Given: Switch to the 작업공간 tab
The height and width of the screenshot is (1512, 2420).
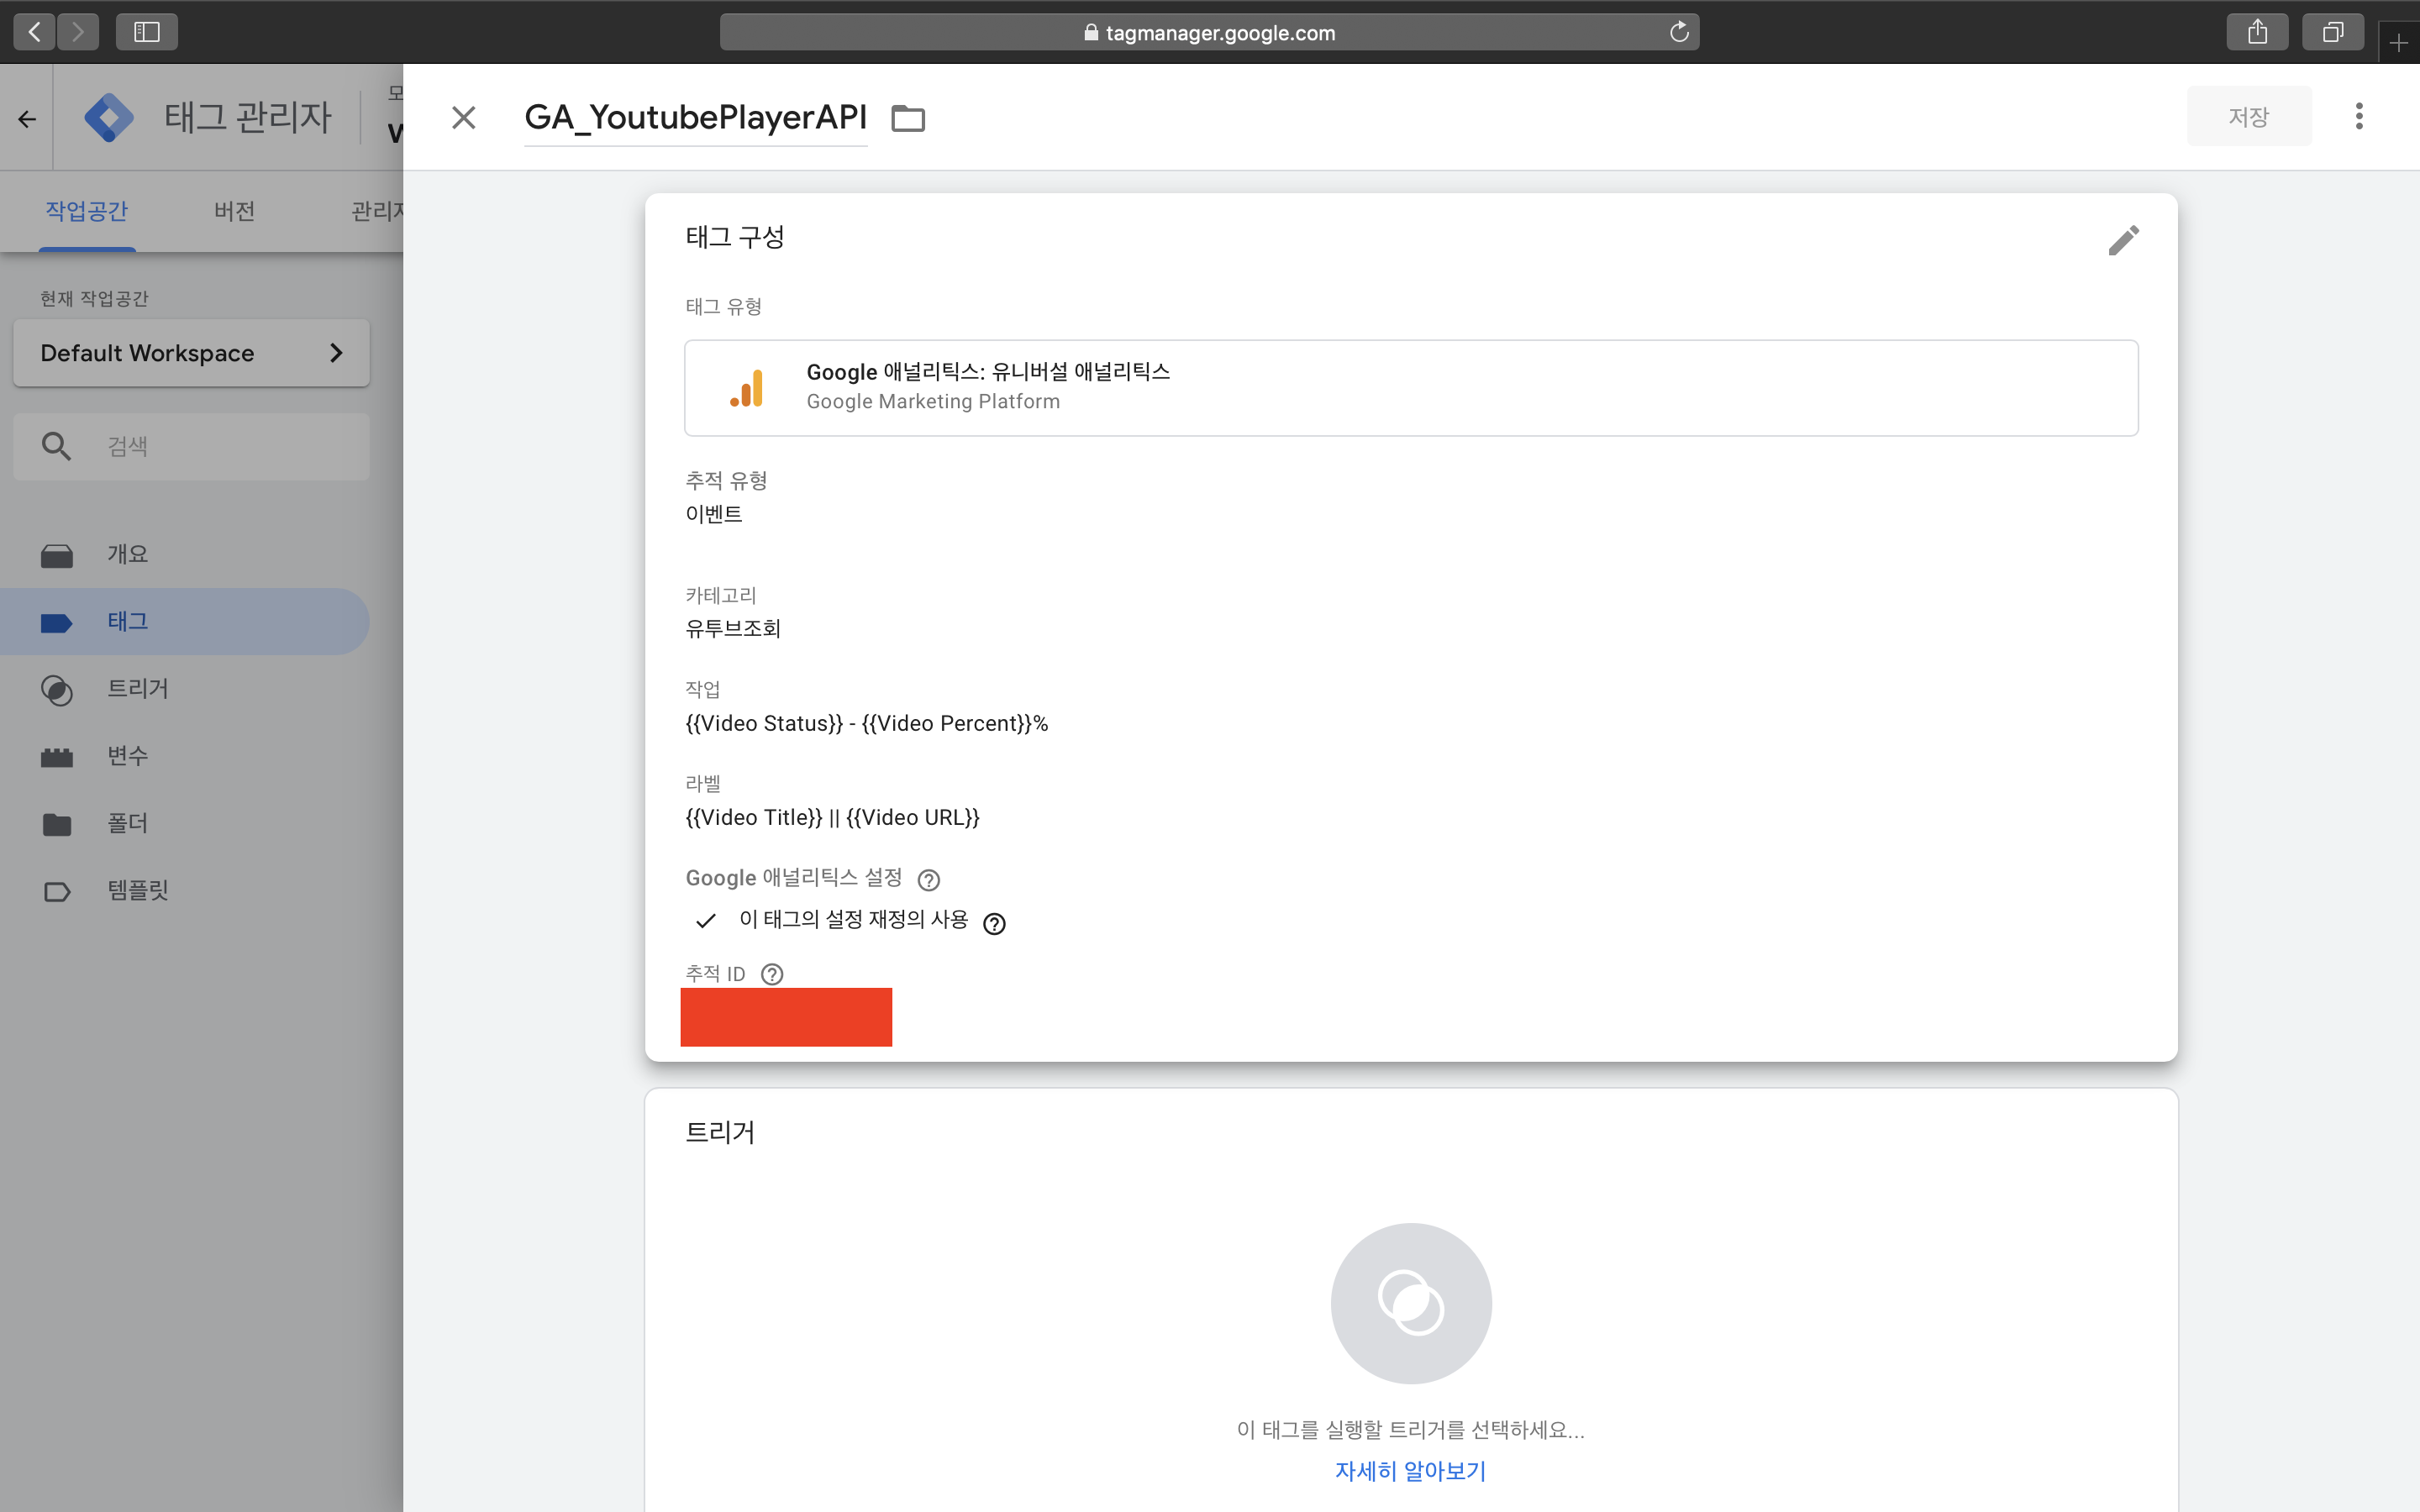Looking at the screenshot, I should pos(87,211).
